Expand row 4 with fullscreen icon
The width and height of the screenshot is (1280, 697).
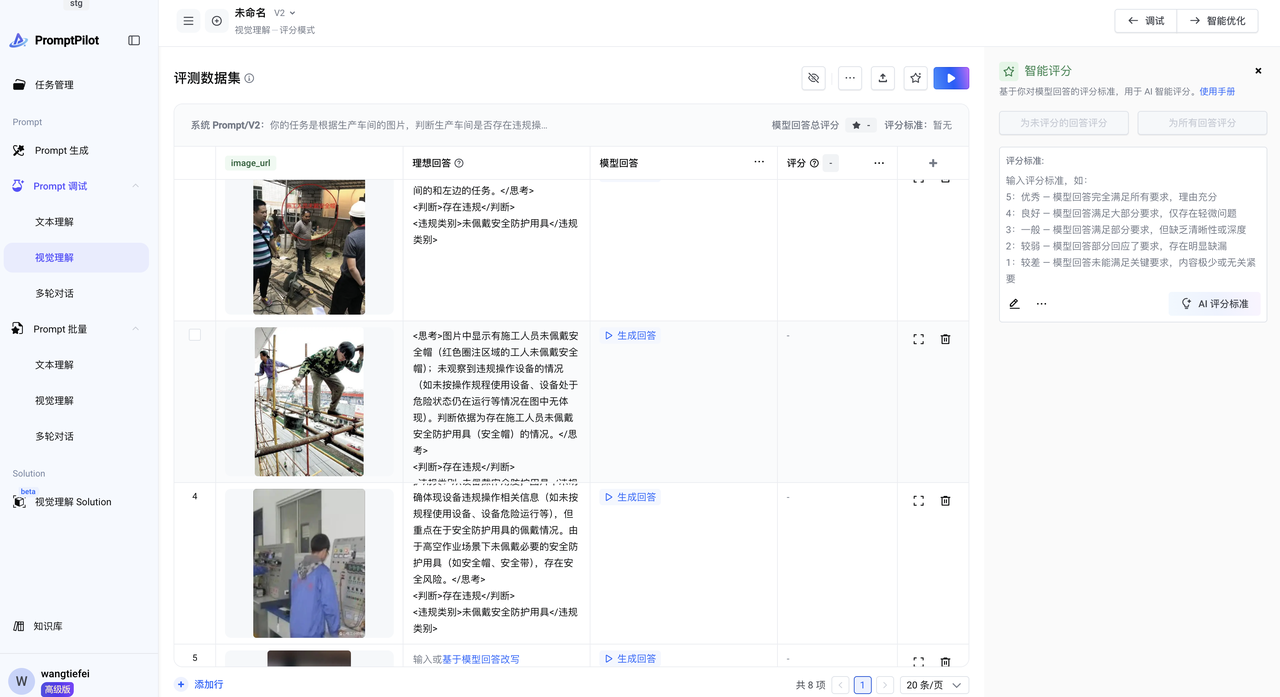(x=918, y=501)
